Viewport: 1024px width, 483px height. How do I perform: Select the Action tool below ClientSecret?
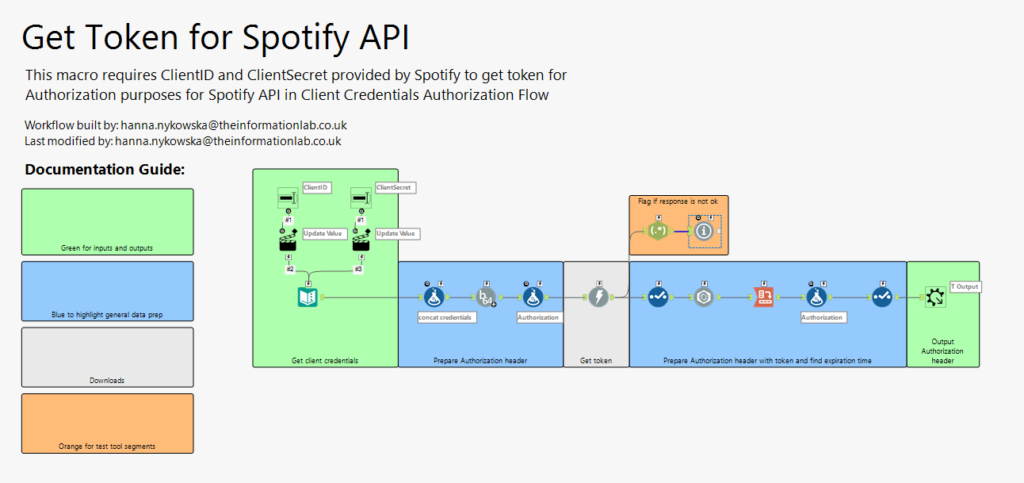coord(360,242)
